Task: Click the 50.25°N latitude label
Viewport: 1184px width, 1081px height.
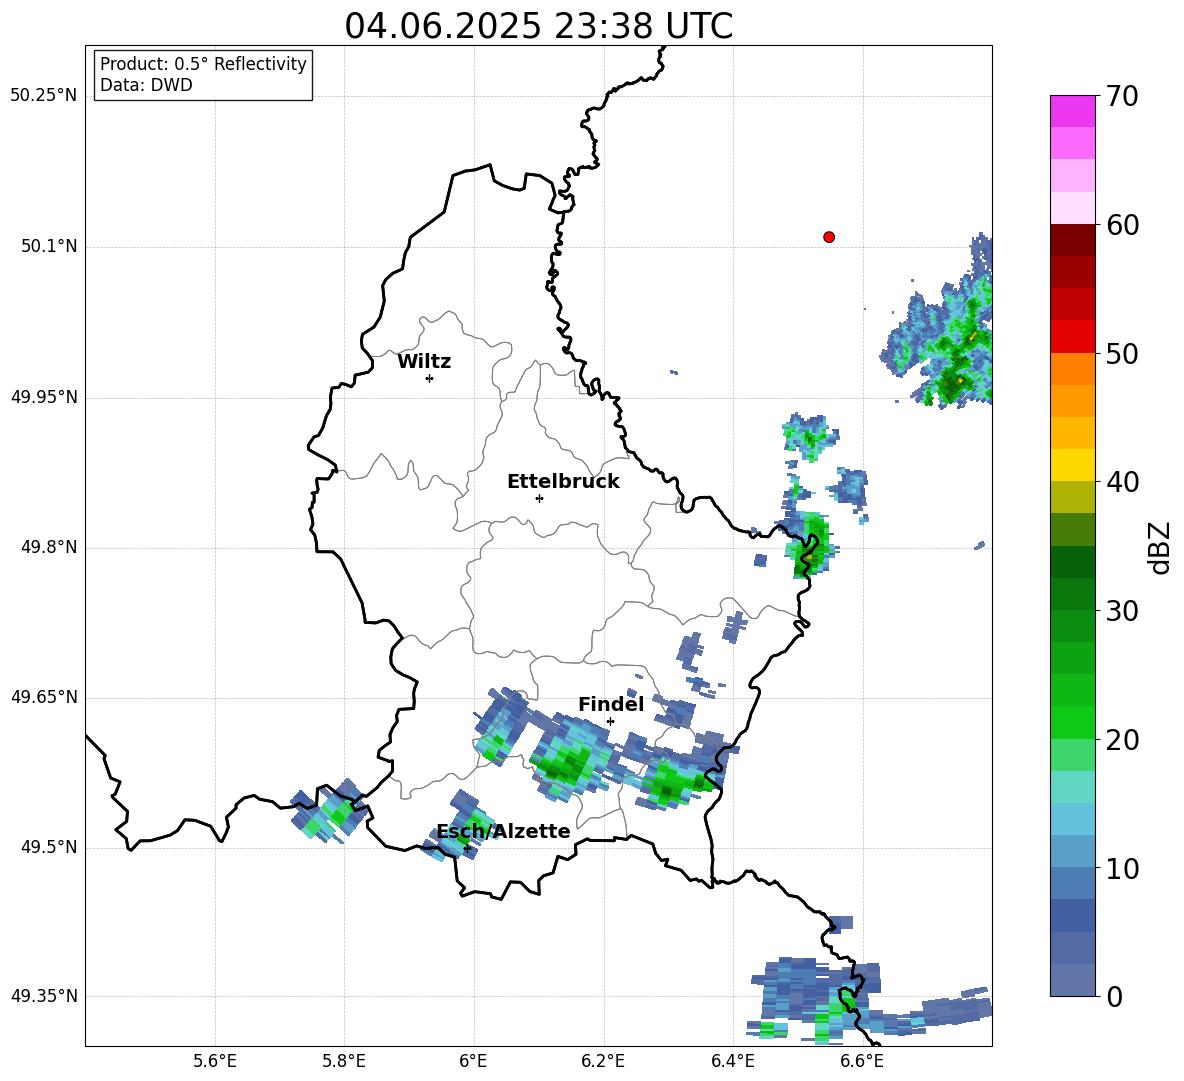Action: pyautogui.click(x=44, y=96)
